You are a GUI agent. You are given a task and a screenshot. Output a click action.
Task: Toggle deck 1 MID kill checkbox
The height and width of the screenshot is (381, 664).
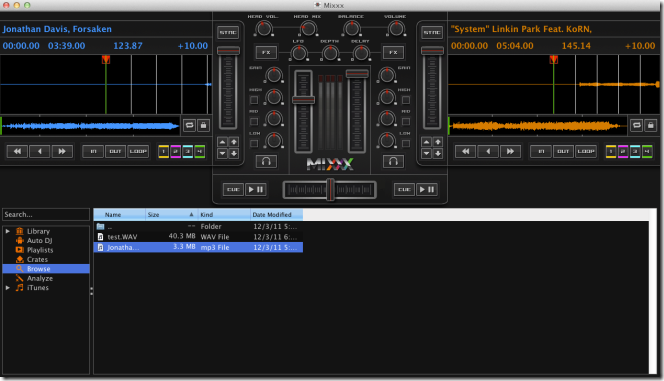[254, 122]
